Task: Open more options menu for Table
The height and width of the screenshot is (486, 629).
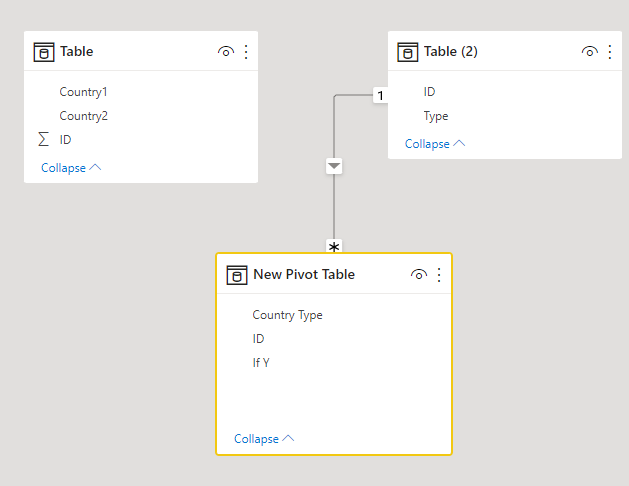Action: [x=246, y=52]
